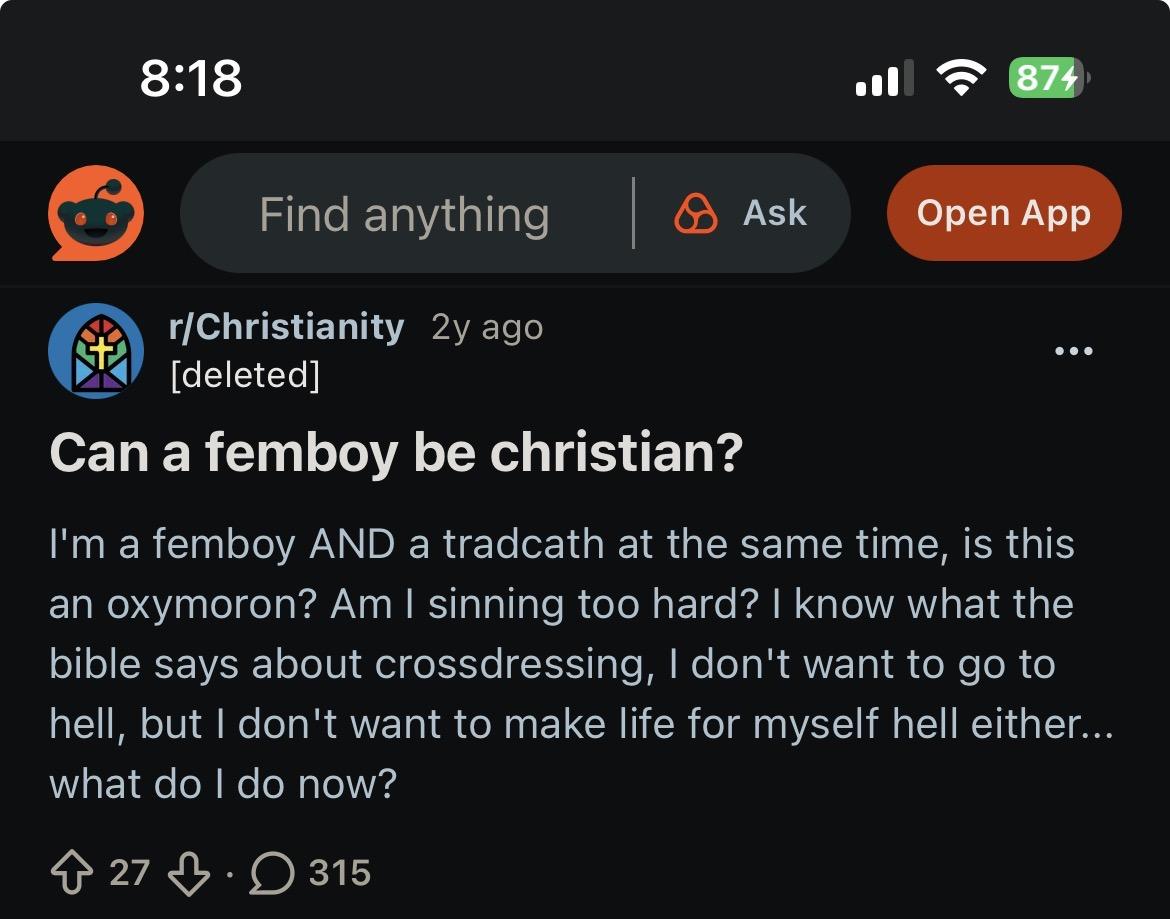Downvote the femboy christian post

pyautogui.click(x=189, y=873)
